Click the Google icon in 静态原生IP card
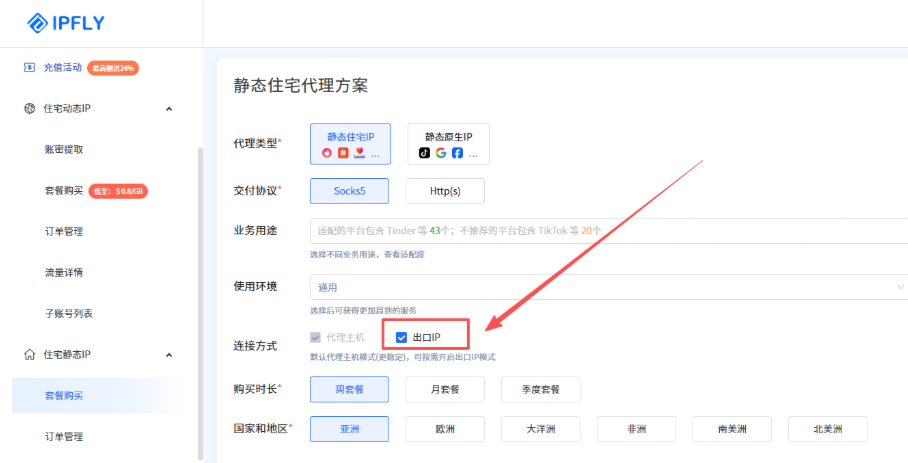Viewport: 908px width, 463px height. pyautogui.click(x=441, y=153)
